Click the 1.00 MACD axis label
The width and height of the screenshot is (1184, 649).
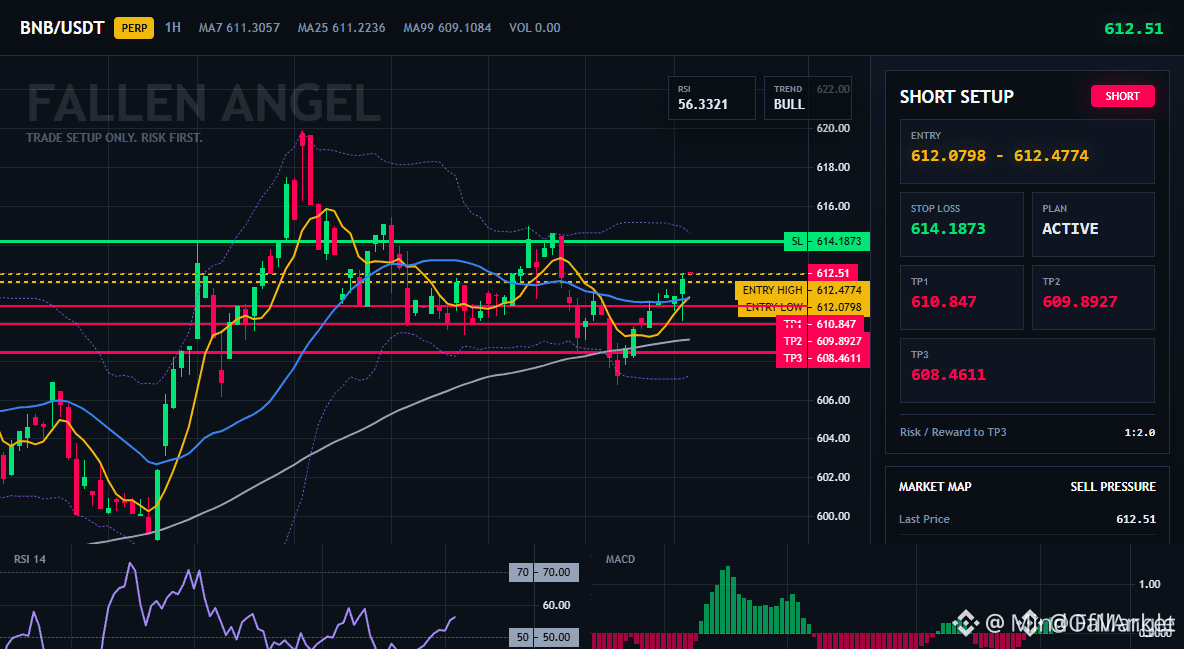point(1149,584)
